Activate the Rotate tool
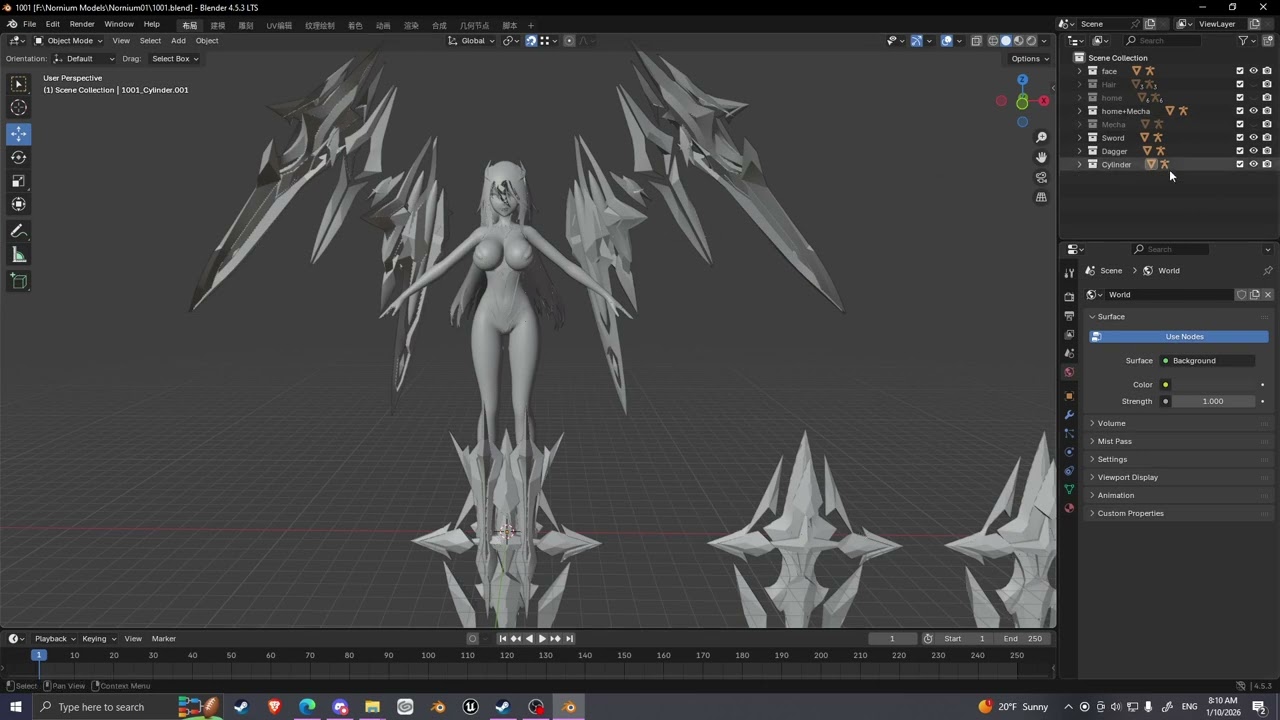This screenshot has height=720, width=1280. tap(19, 157)
